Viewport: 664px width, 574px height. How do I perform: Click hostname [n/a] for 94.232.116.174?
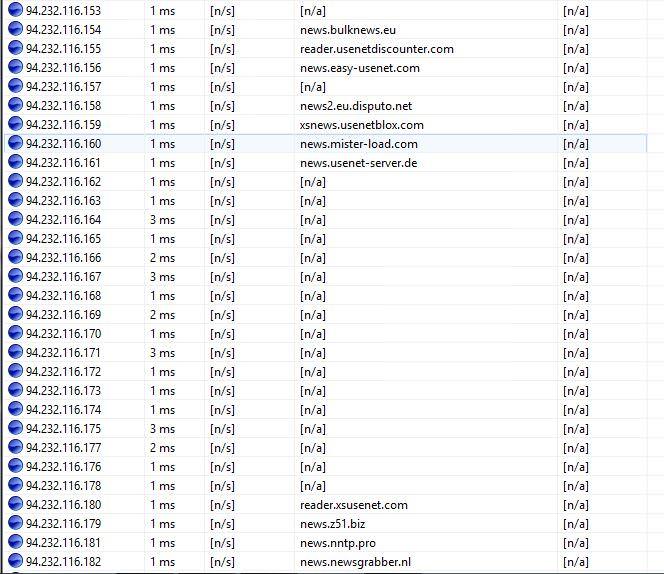click(x=313, y=410)
